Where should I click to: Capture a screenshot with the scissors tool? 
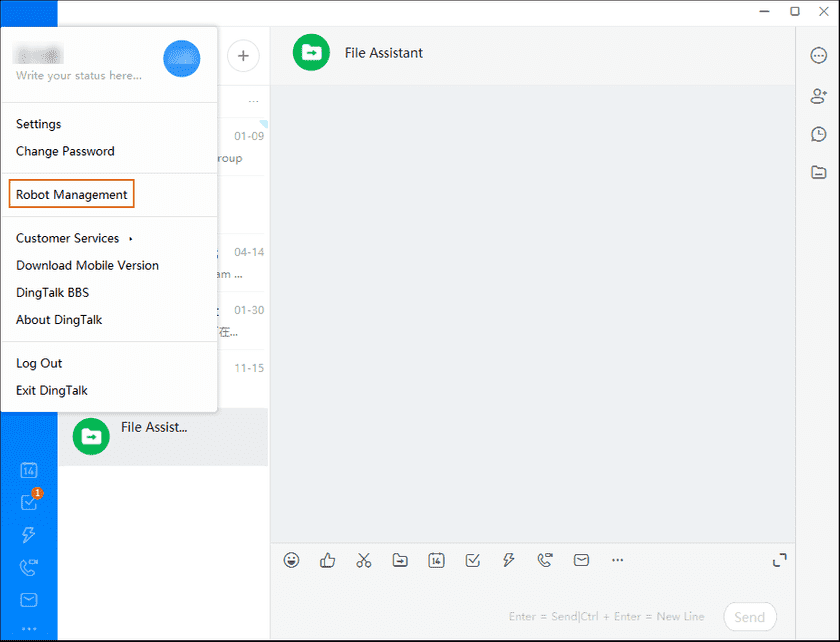(364, 560)
